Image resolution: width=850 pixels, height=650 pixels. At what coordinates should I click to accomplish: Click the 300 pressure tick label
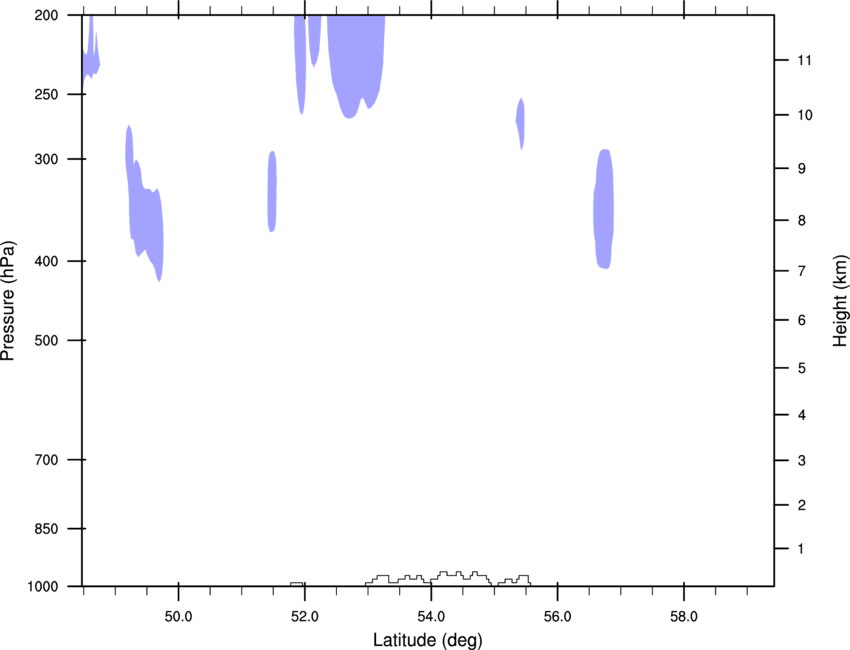46,159
